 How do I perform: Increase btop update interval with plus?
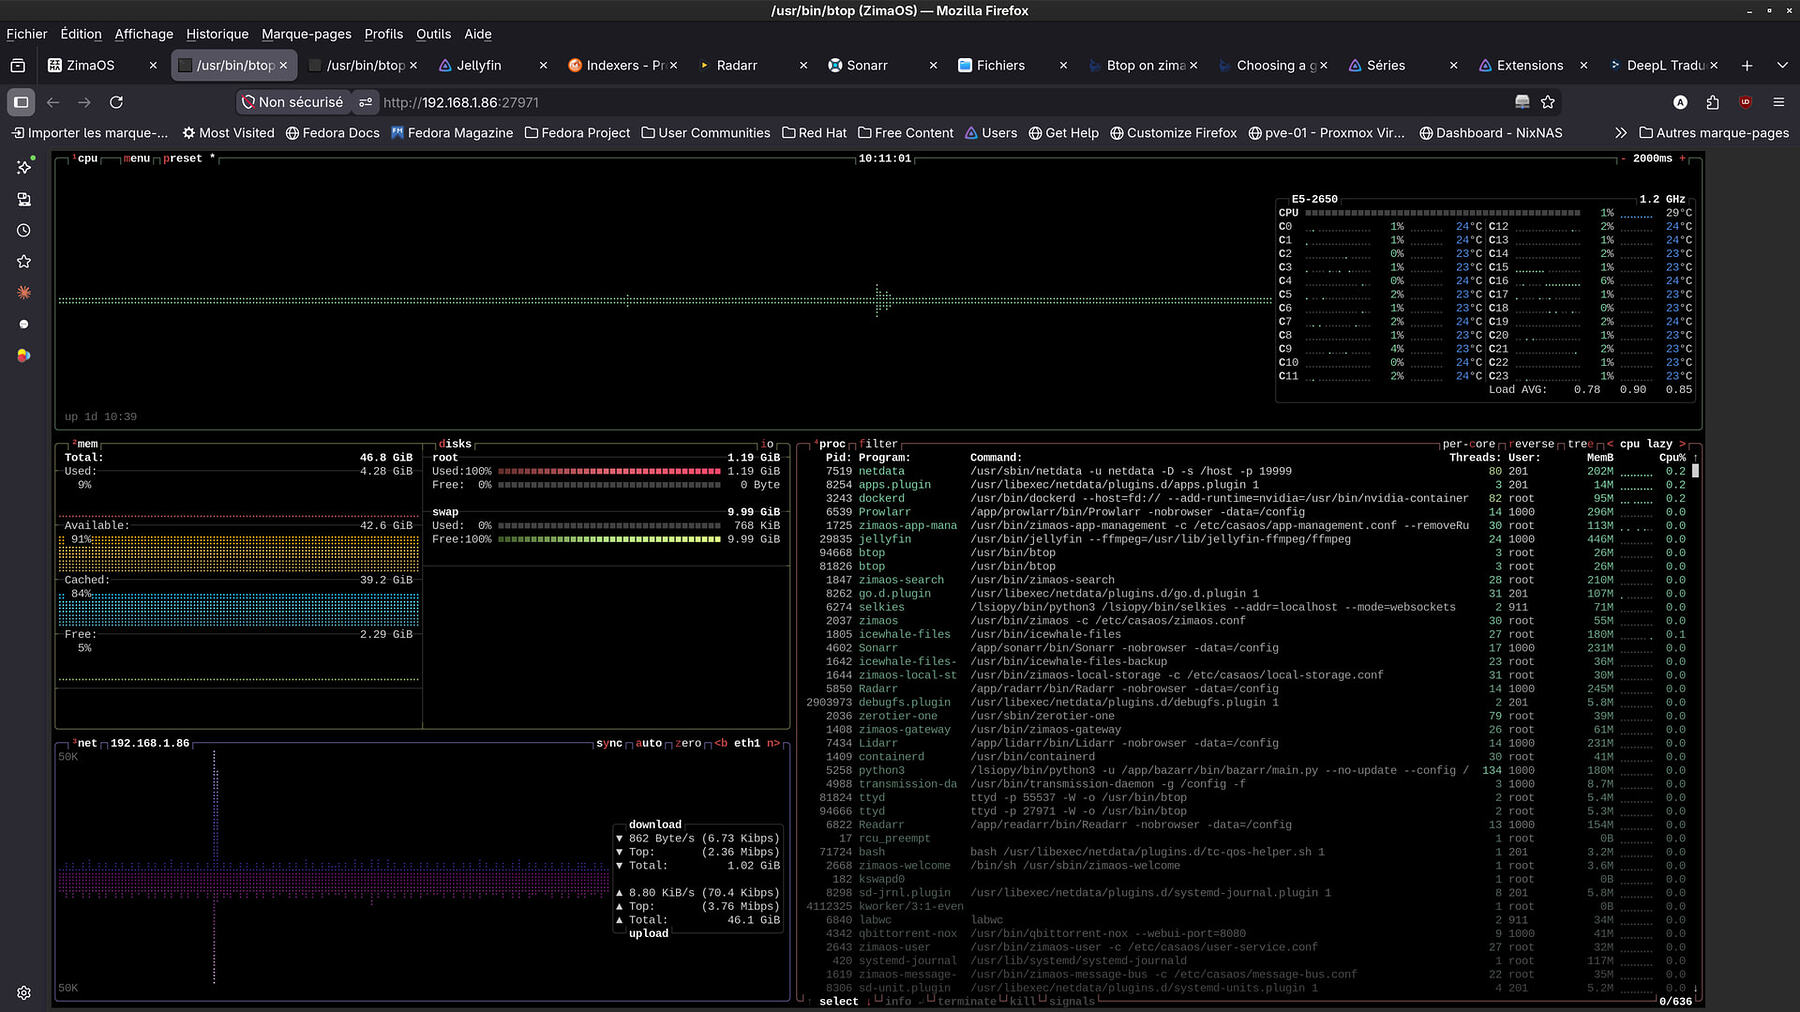[x=1683, y=158]
